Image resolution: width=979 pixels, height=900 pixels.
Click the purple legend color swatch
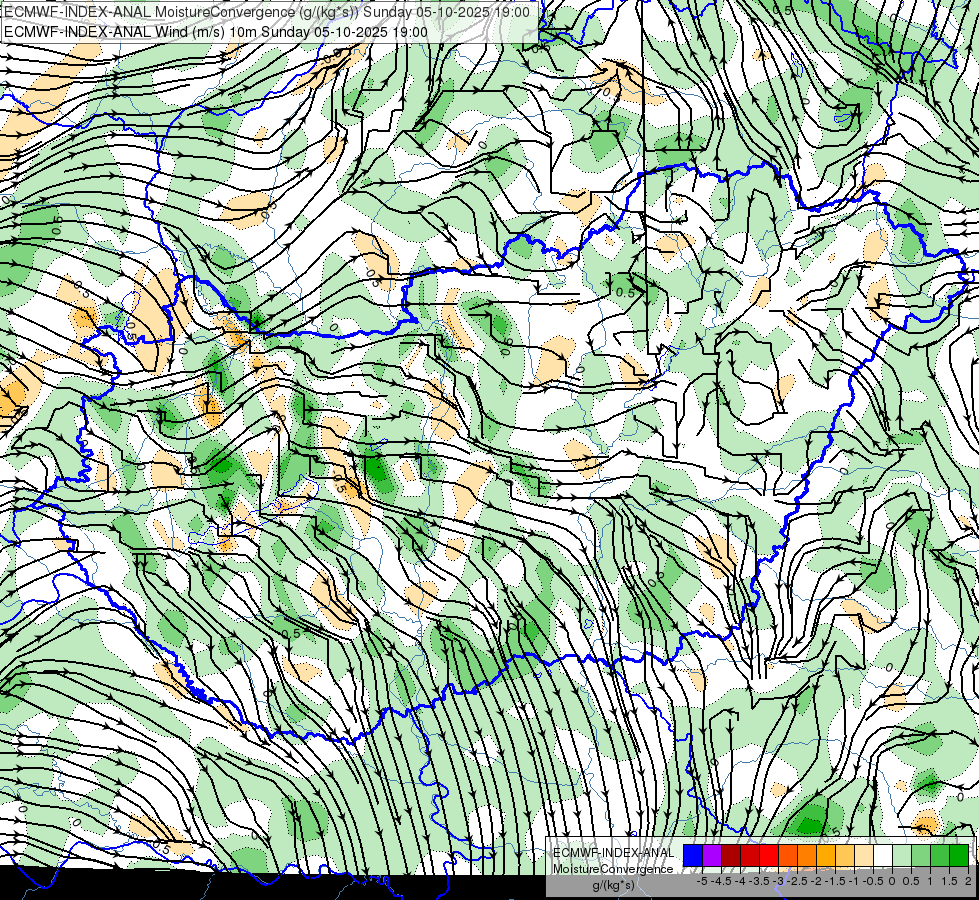[x=712, y=856]
